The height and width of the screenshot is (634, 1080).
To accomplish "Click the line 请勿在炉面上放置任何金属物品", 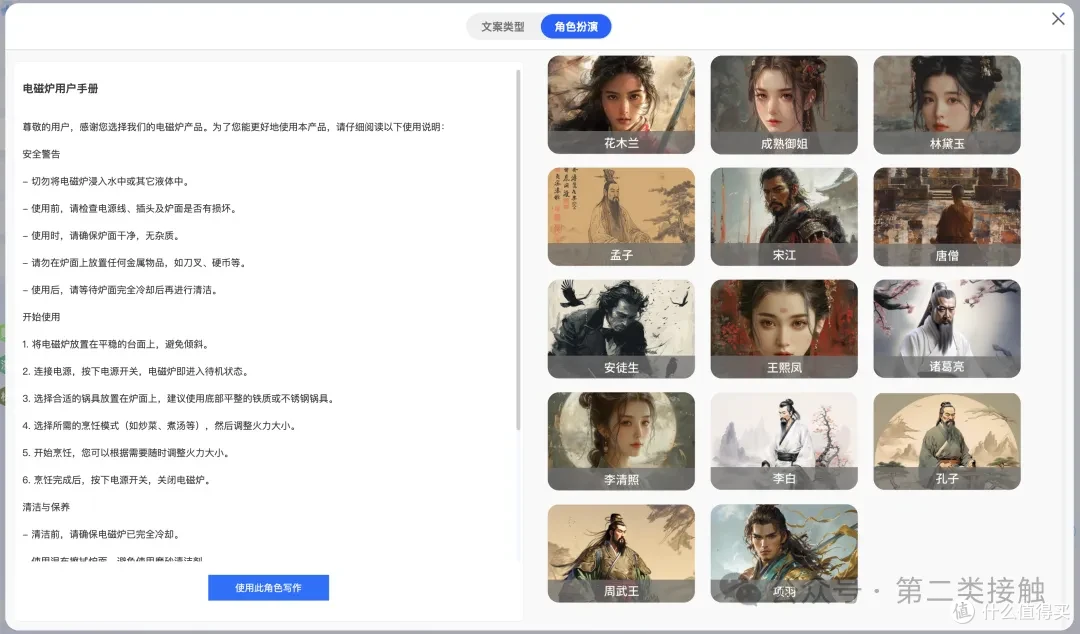I will tap(134, 263).
